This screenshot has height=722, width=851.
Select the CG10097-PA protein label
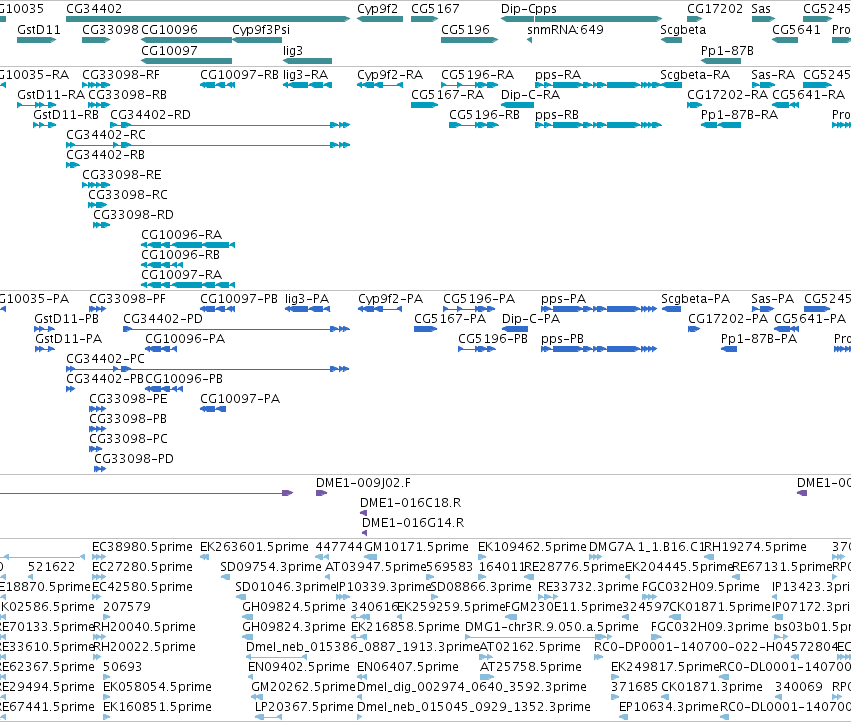pyautogui.click(x=240, y=399)
